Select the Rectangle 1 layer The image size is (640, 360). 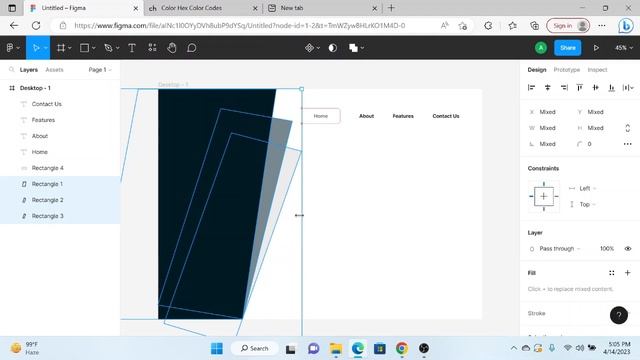pyautogui.click(x=47, y=184)
